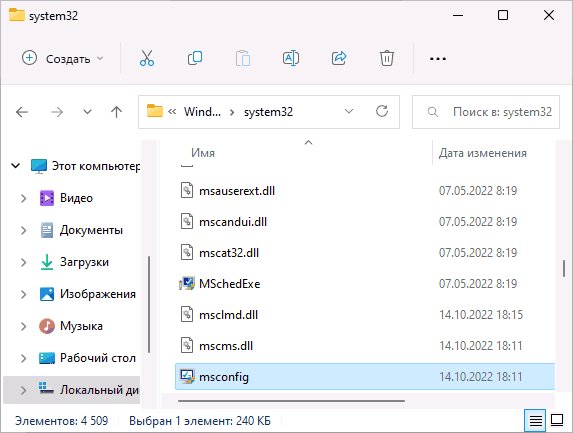Click the mscat32.dll date 07.05.2022 8:19
Screen dimensions: 573x433
coord(478,253)
